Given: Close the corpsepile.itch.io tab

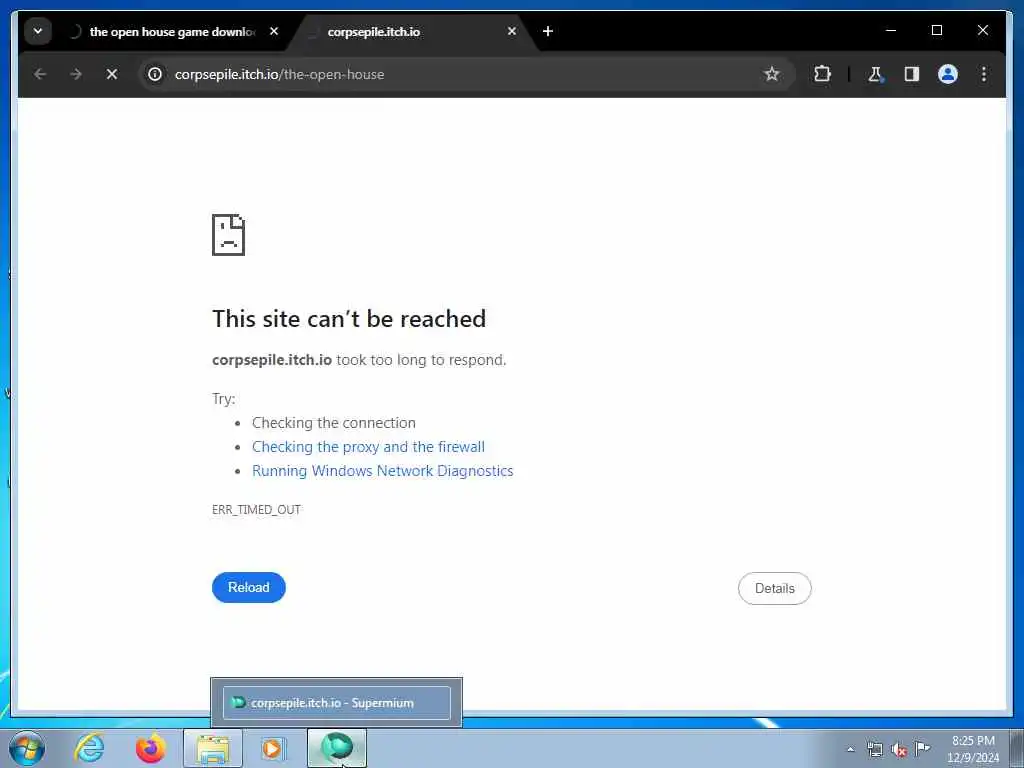Looking at the screenshot, I should tap(512, 31).
